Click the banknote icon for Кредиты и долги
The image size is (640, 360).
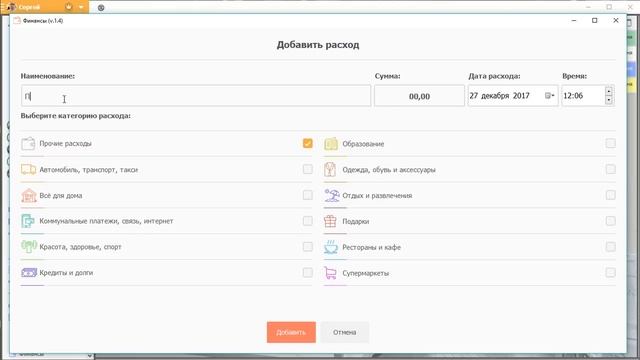point(29,272)
